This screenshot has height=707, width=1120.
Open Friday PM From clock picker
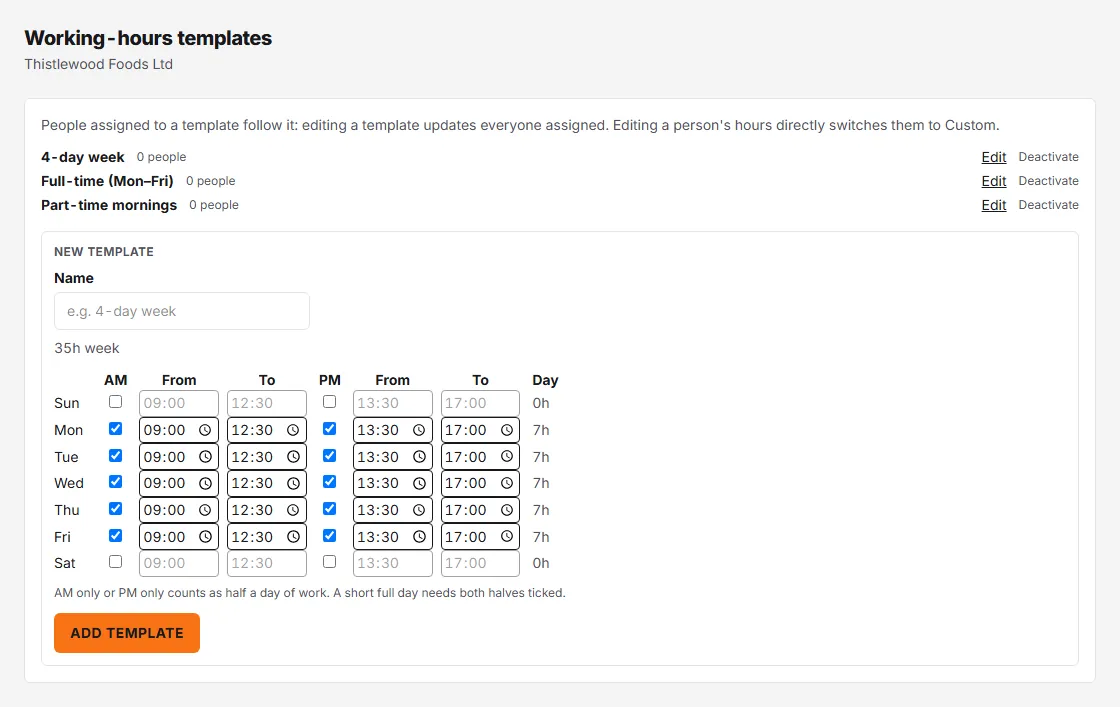tap(419, 536)
